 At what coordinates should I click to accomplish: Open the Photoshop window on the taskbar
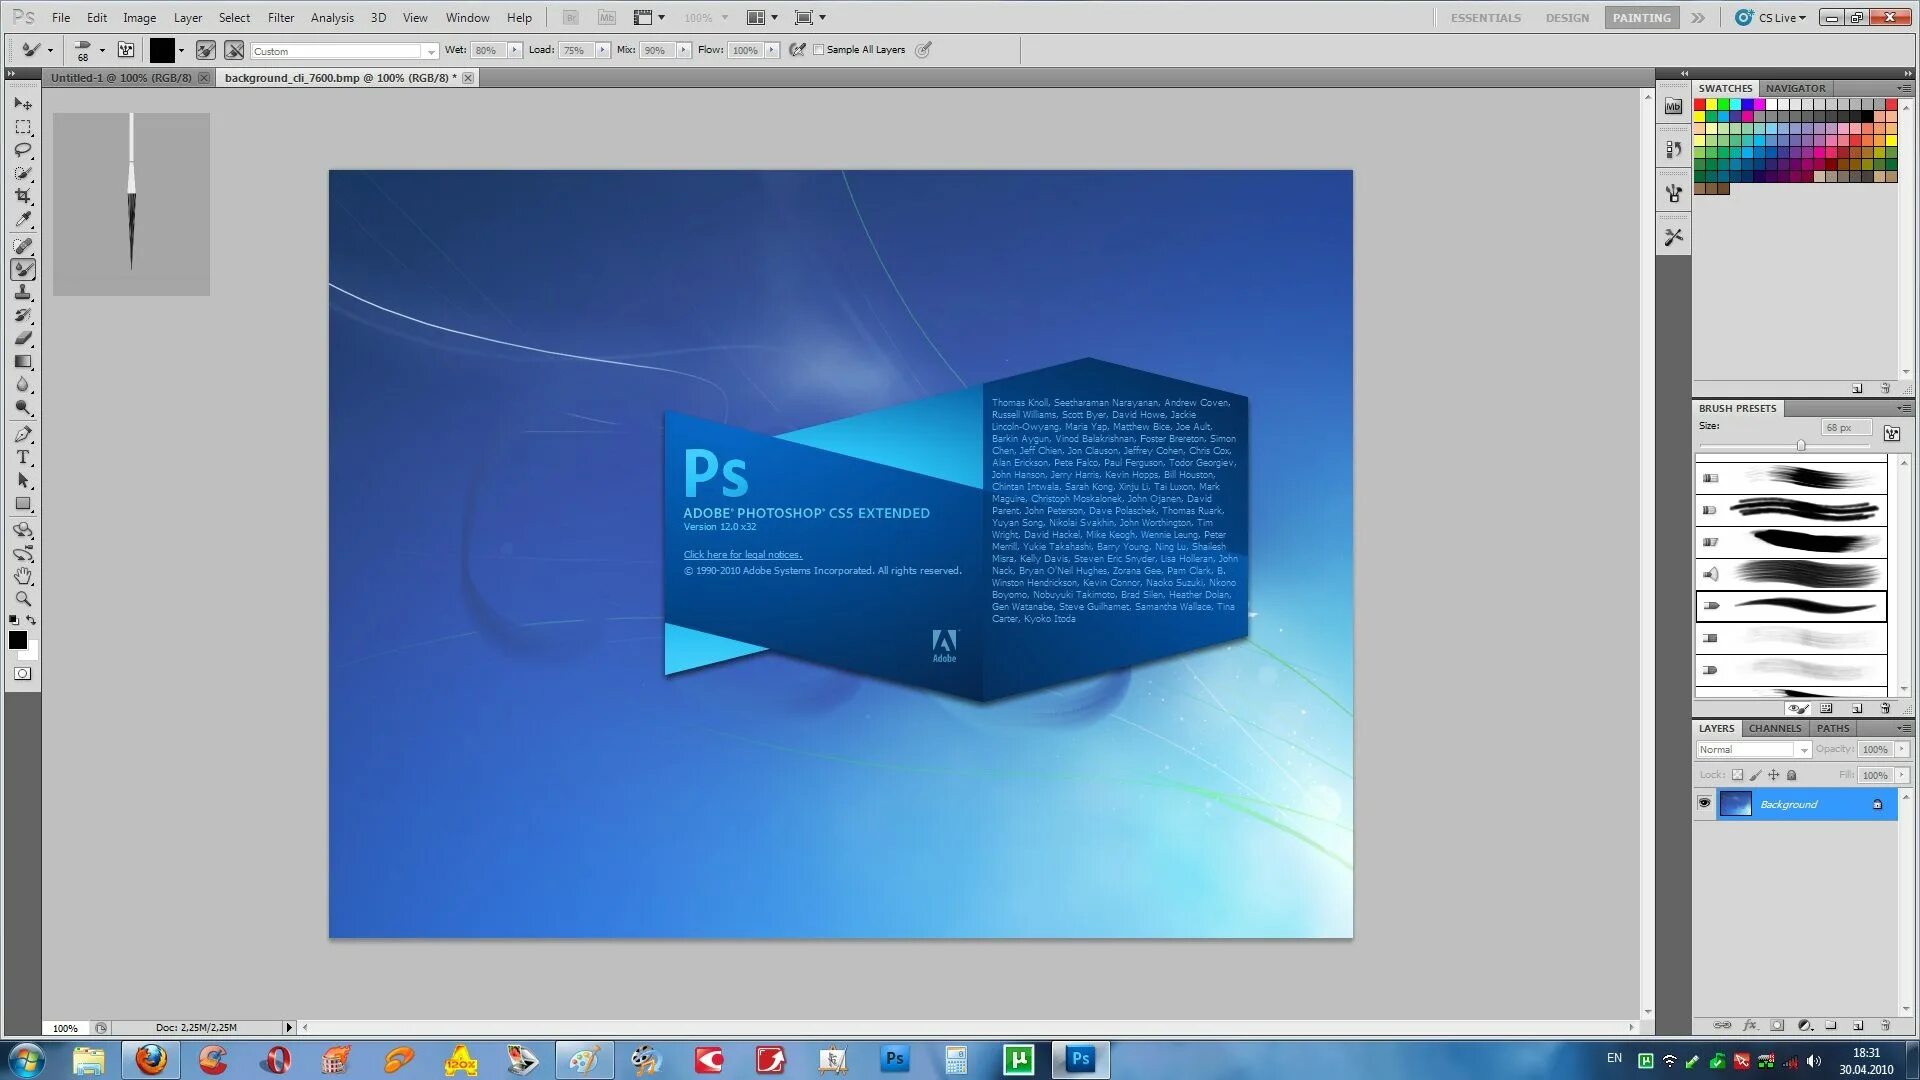(1080, 1058)
